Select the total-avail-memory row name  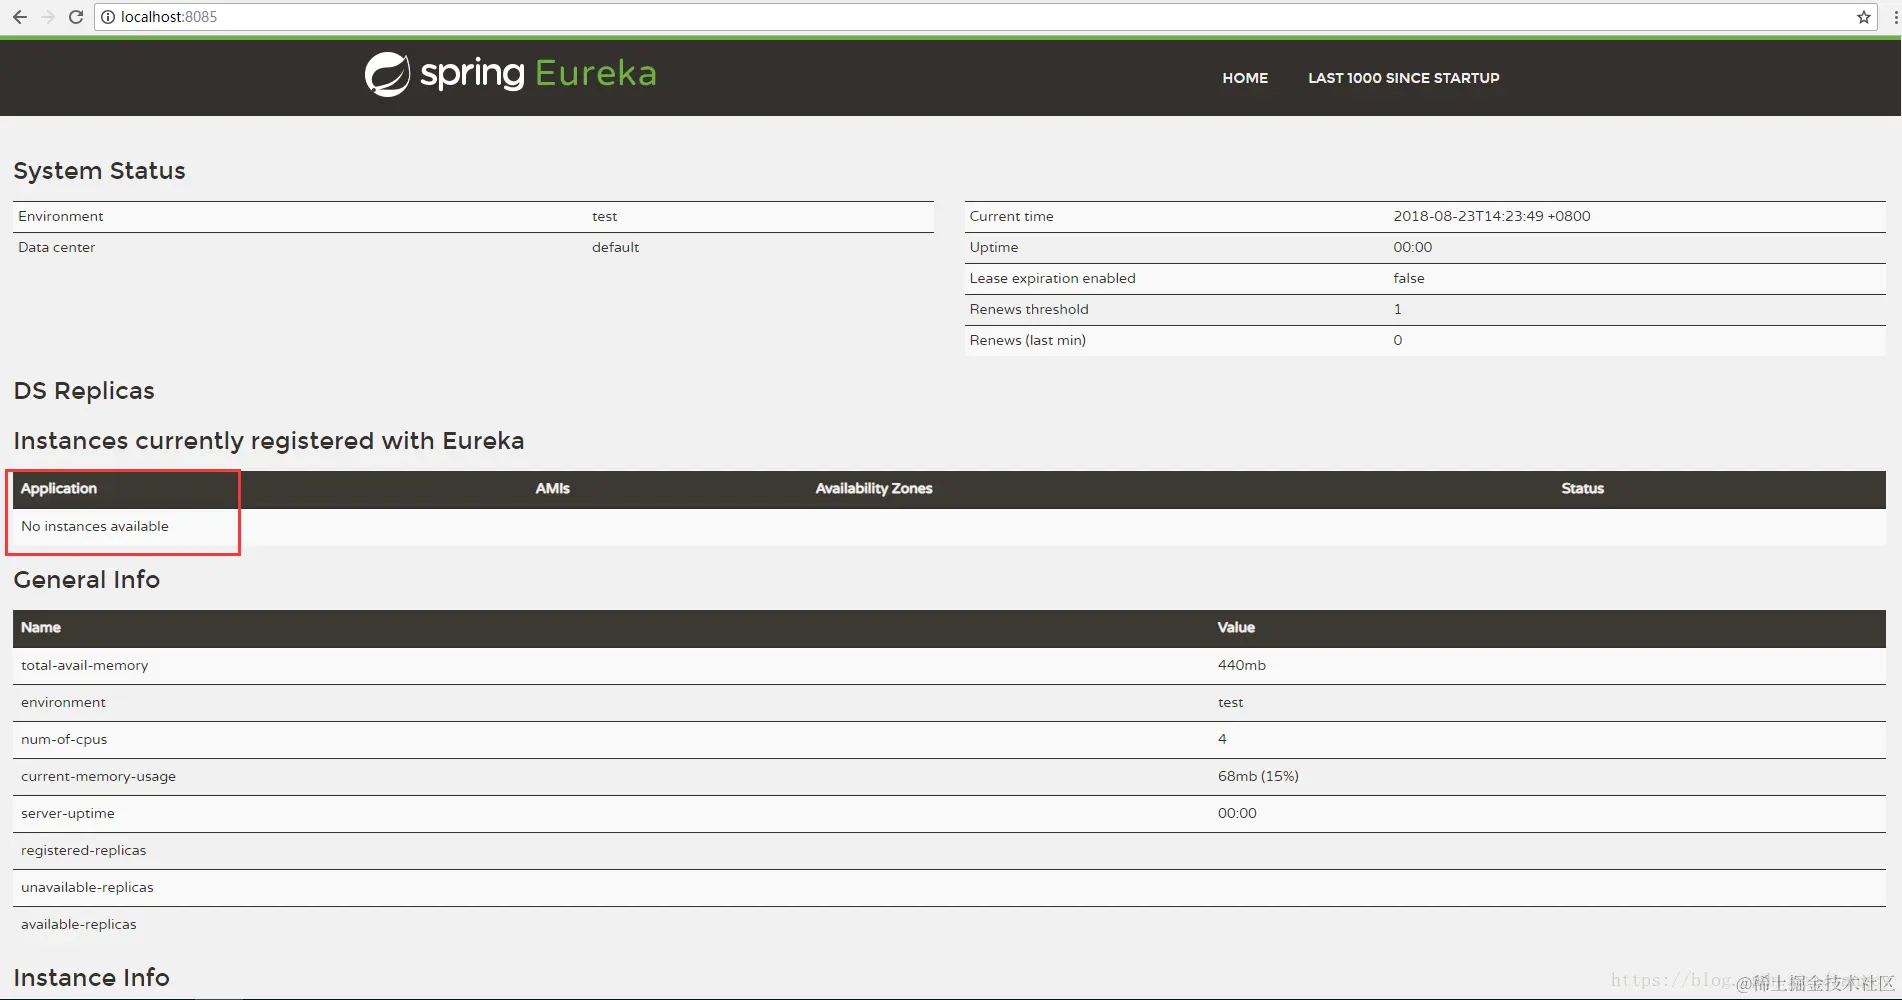[x=84, y=665]
